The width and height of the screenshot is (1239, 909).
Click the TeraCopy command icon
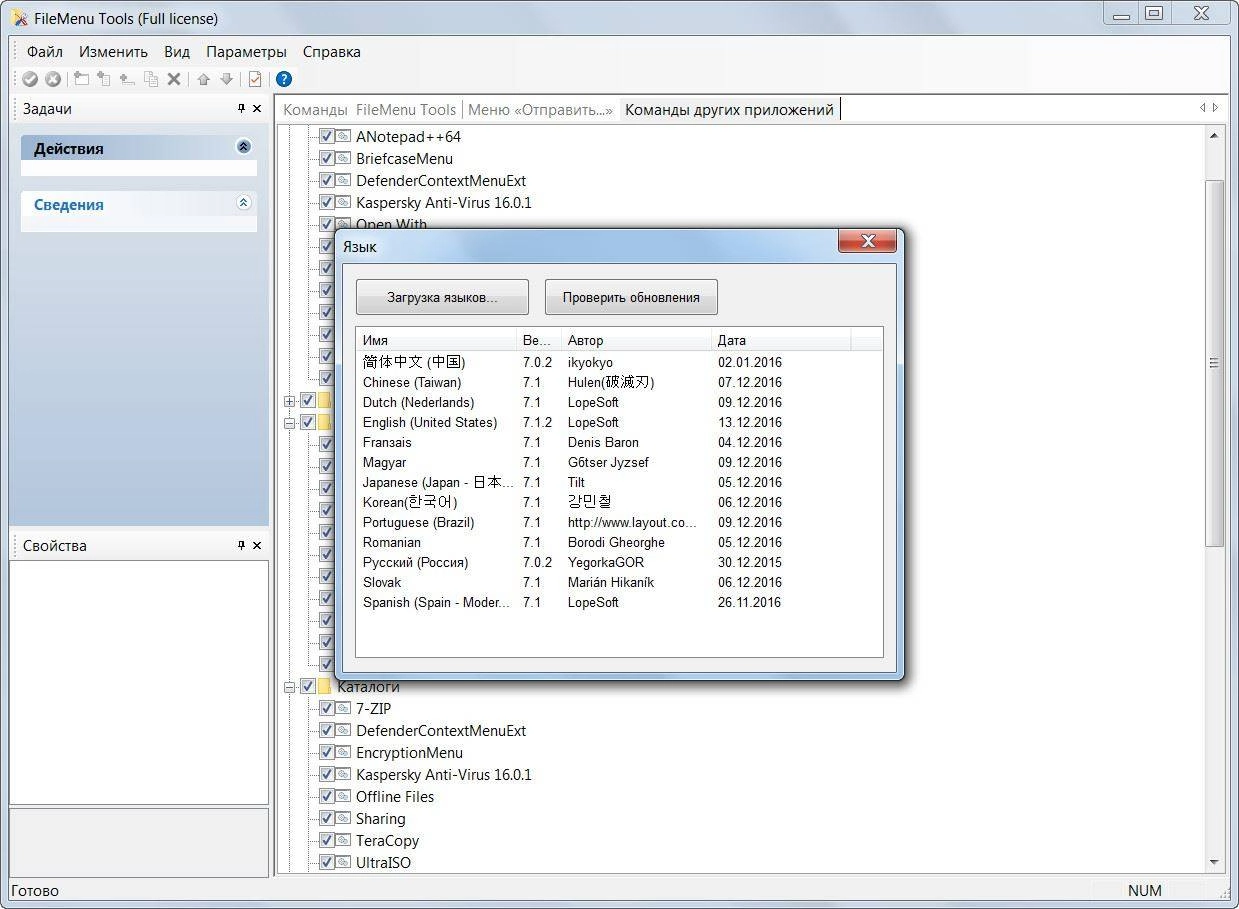(x=343, y=840)
